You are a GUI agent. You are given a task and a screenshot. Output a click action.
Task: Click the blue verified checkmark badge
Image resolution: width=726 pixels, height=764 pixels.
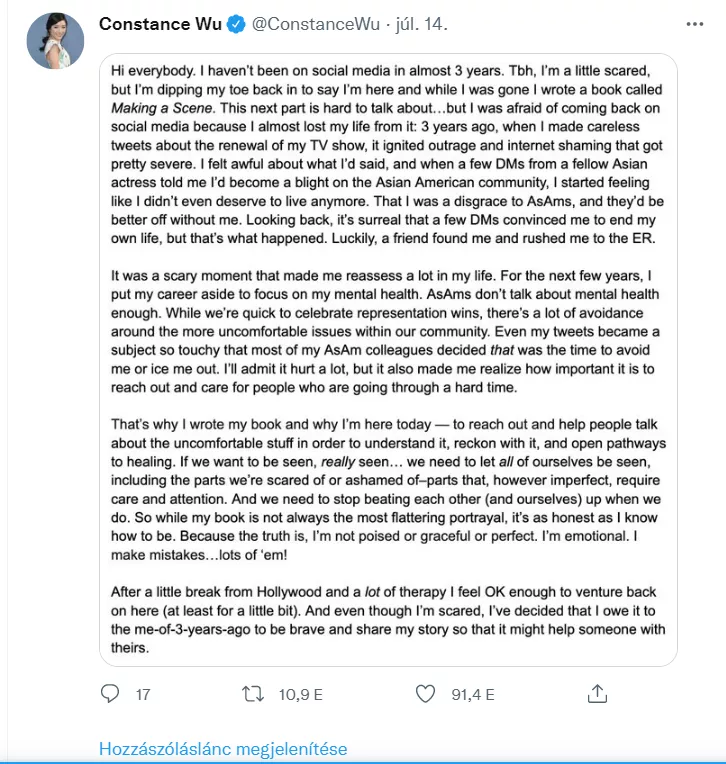[x=236, y=24]
